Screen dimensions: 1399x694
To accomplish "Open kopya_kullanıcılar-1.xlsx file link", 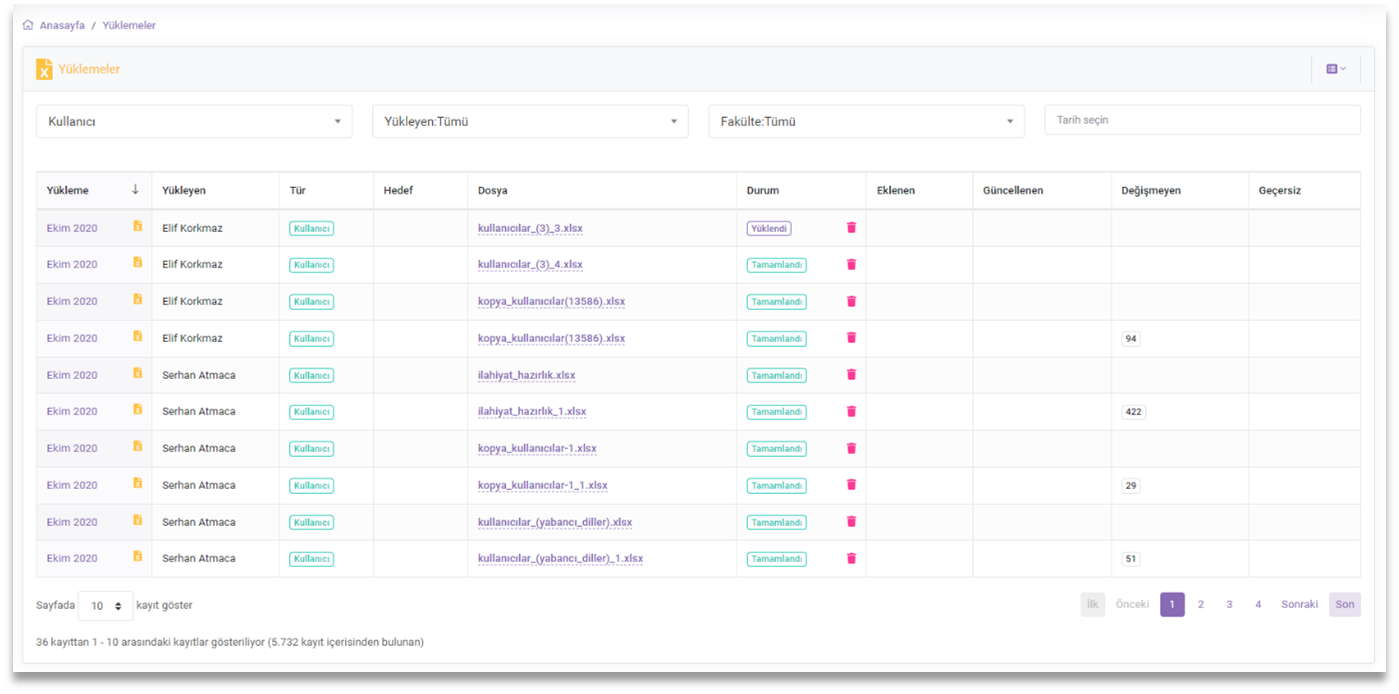I will point(537,448).
